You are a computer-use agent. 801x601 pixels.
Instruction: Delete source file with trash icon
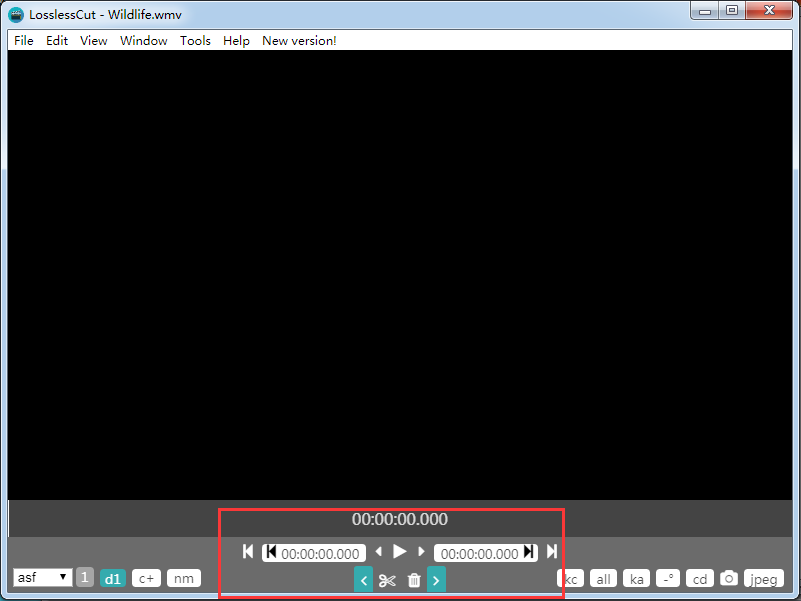pos(414,580)
